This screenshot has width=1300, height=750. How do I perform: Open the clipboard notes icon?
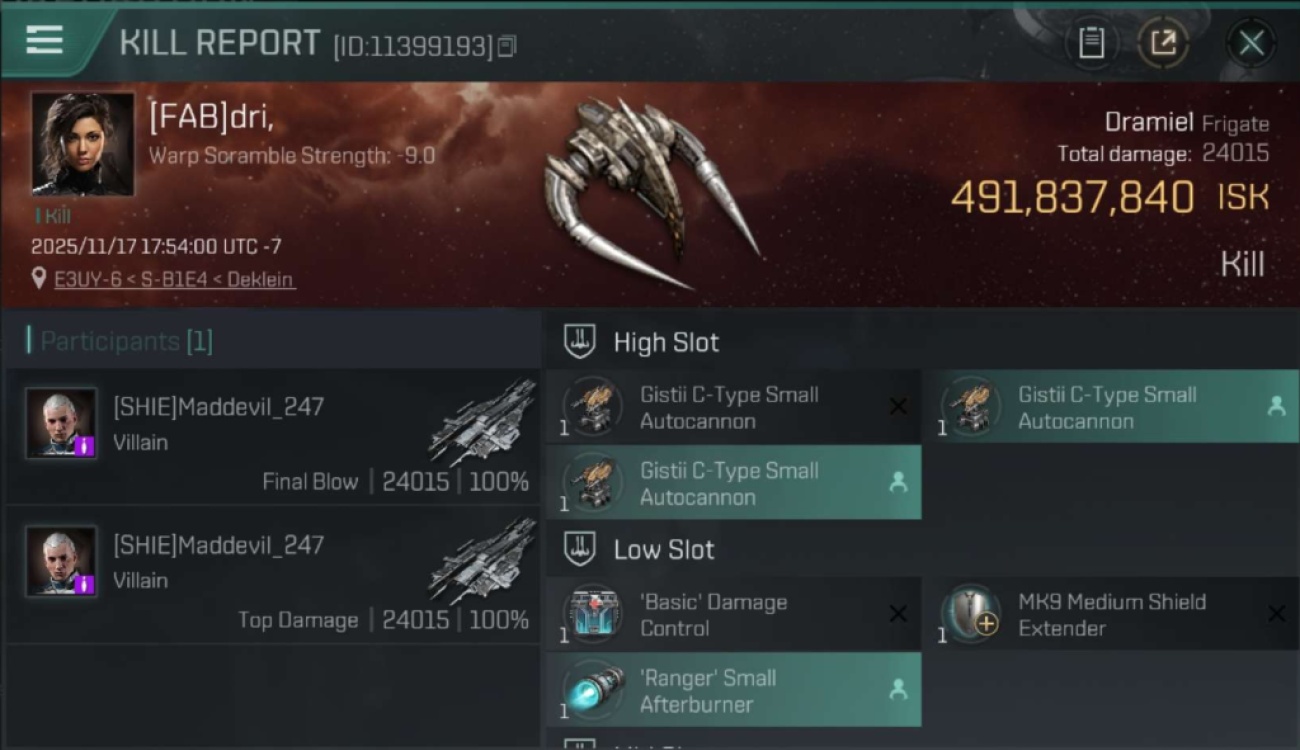click(x=1091, y=43)
